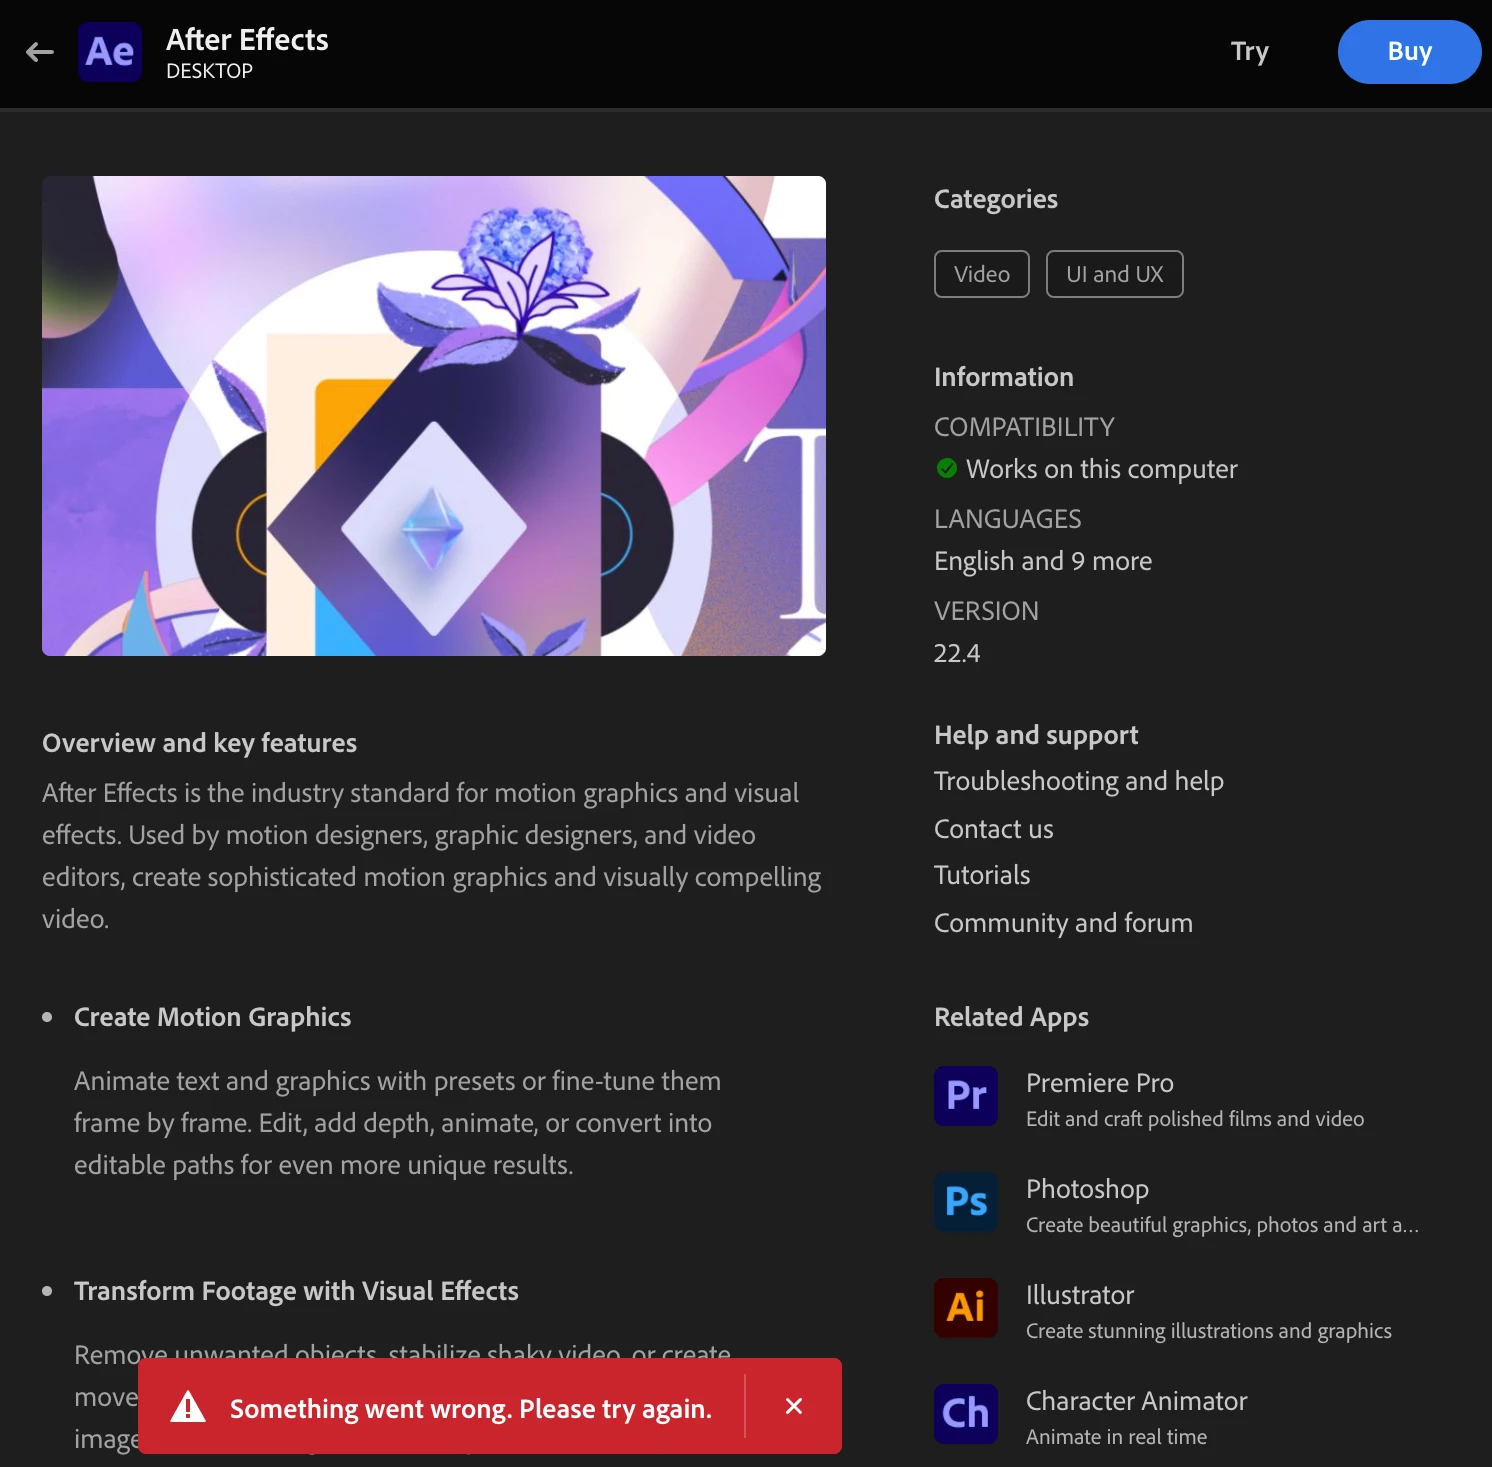The height and width of the screenshot is (1467, 1492).
Task: Click the blue Buy button
Action: [x=1409, y=52]
